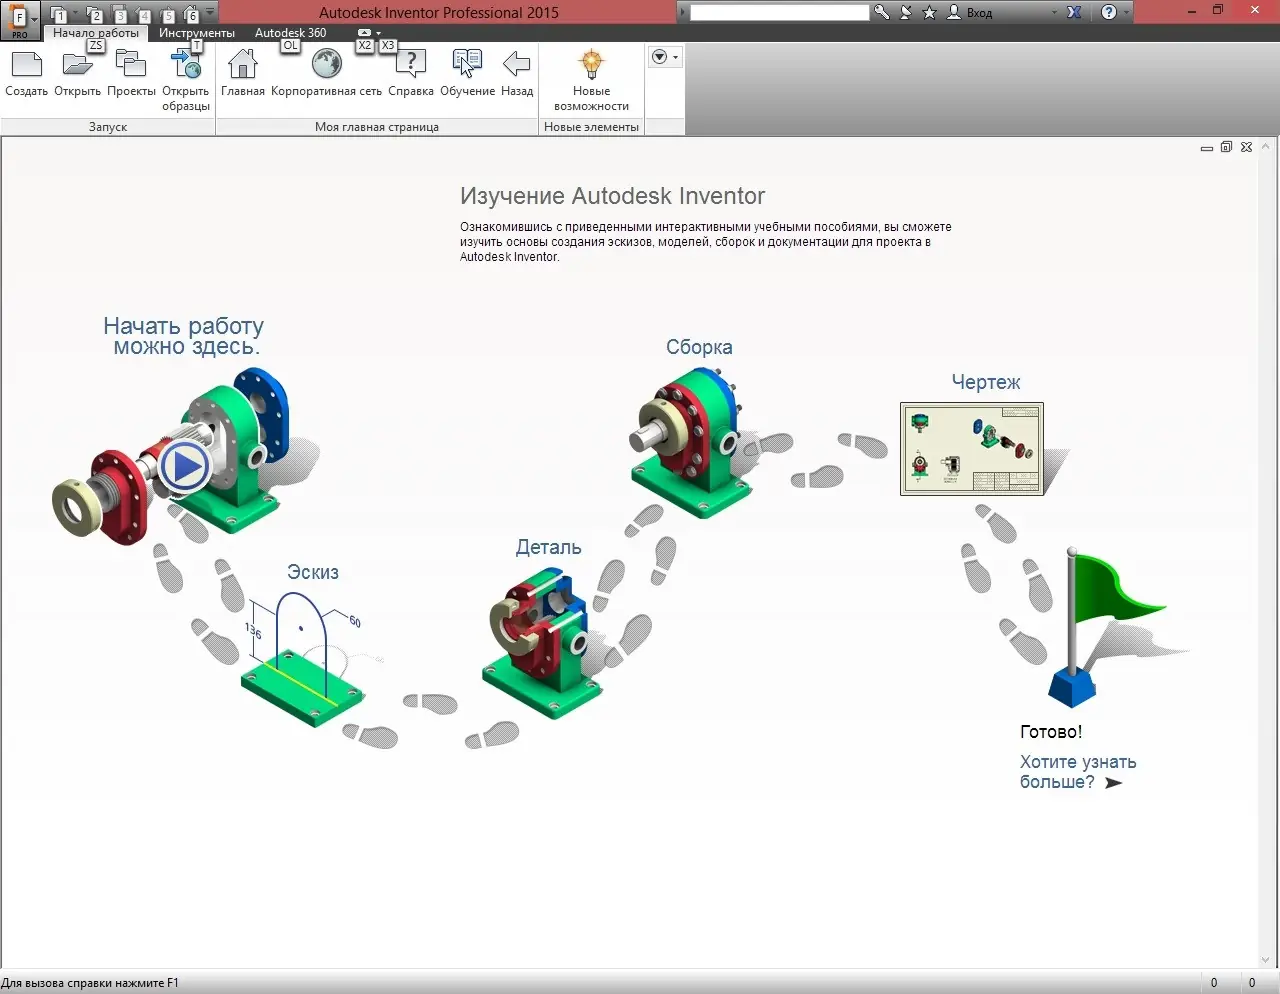Open the Эскиз tutorial label

pos(313,572)
